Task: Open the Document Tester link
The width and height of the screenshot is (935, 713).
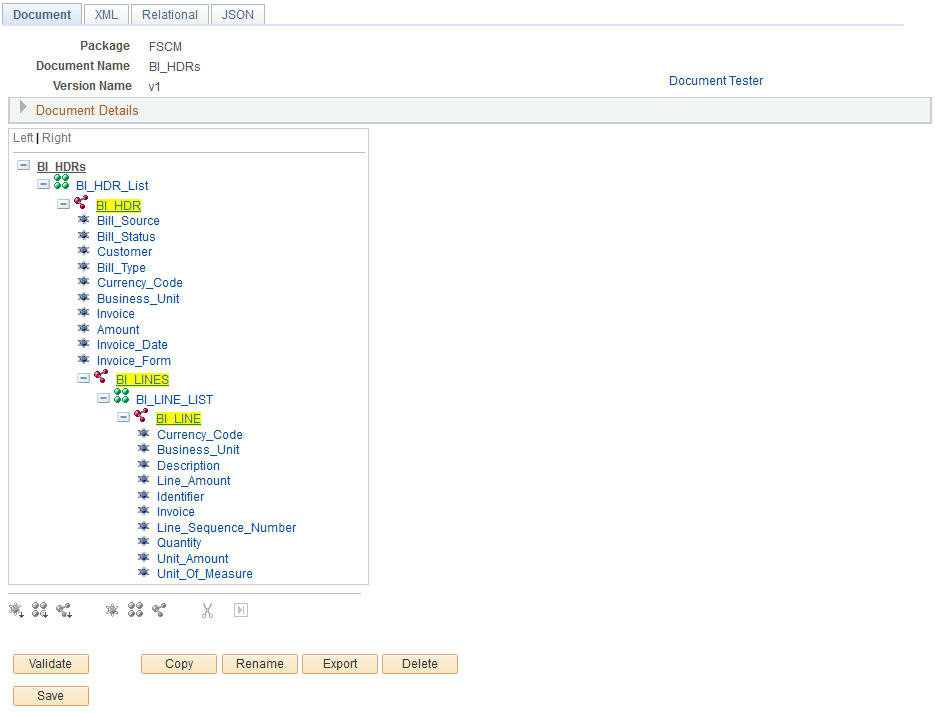Action: pos(716,81)
